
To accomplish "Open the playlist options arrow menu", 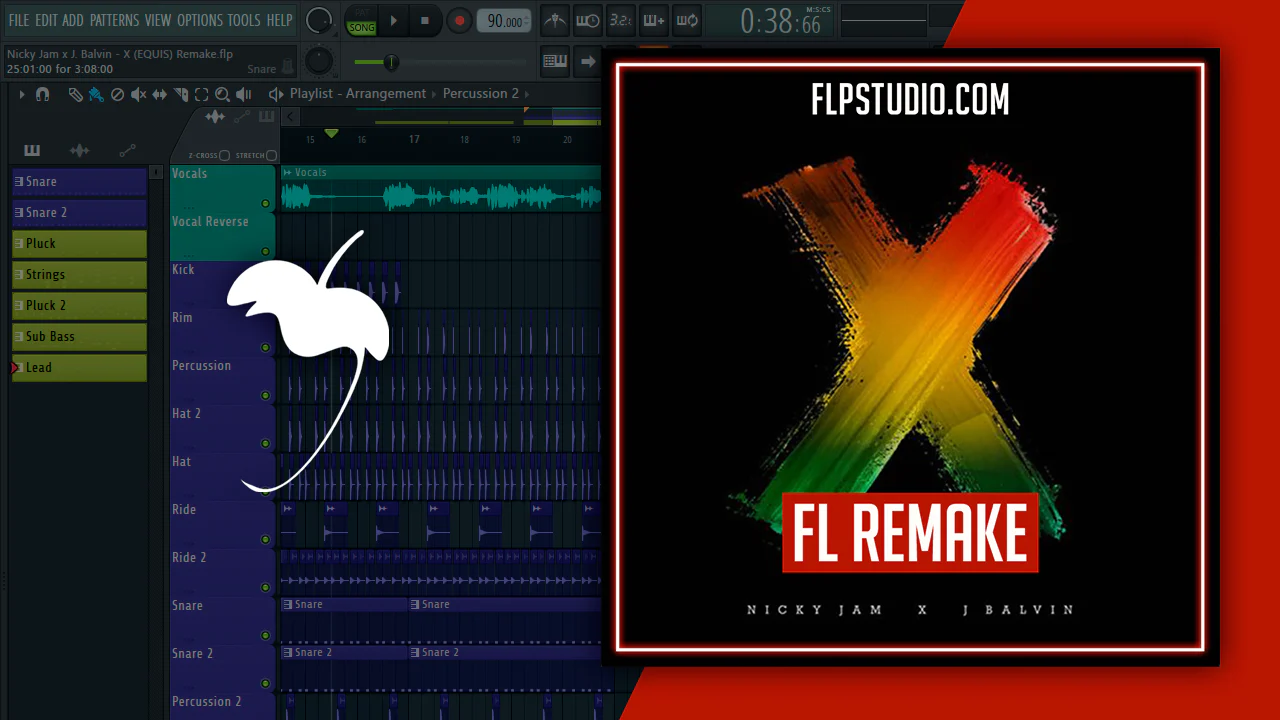I will coord(22,94).
